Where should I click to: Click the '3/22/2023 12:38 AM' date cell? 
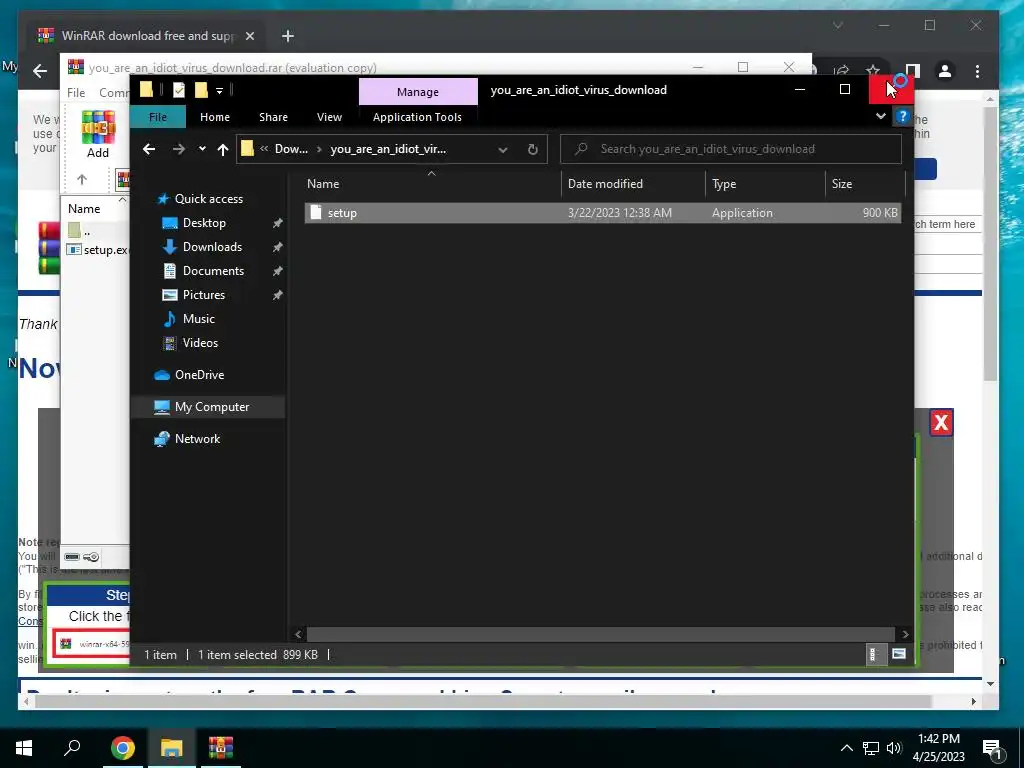[620, 213]
